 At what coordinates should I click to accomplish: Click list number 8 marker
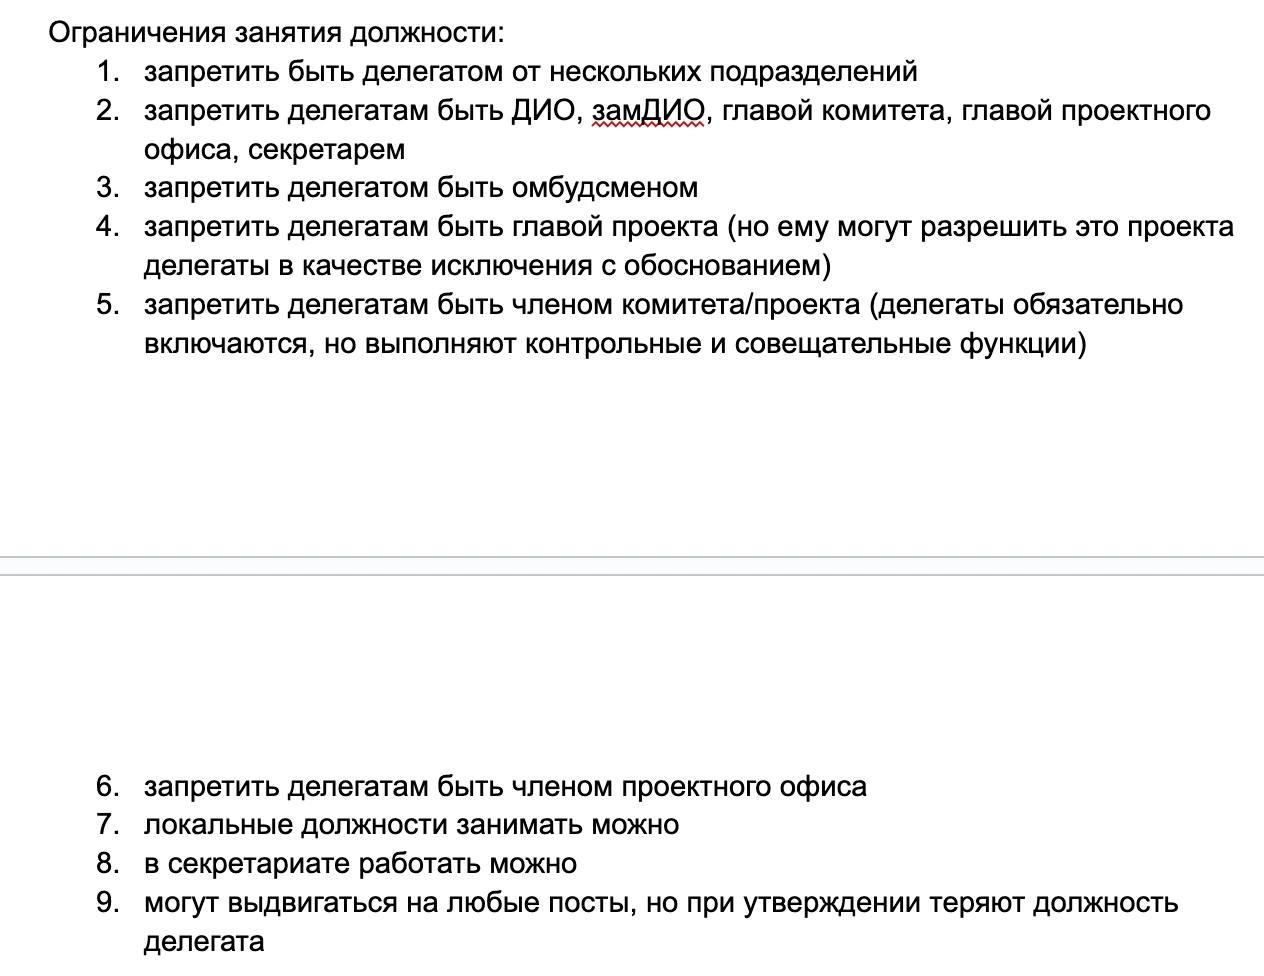(108, 864)
